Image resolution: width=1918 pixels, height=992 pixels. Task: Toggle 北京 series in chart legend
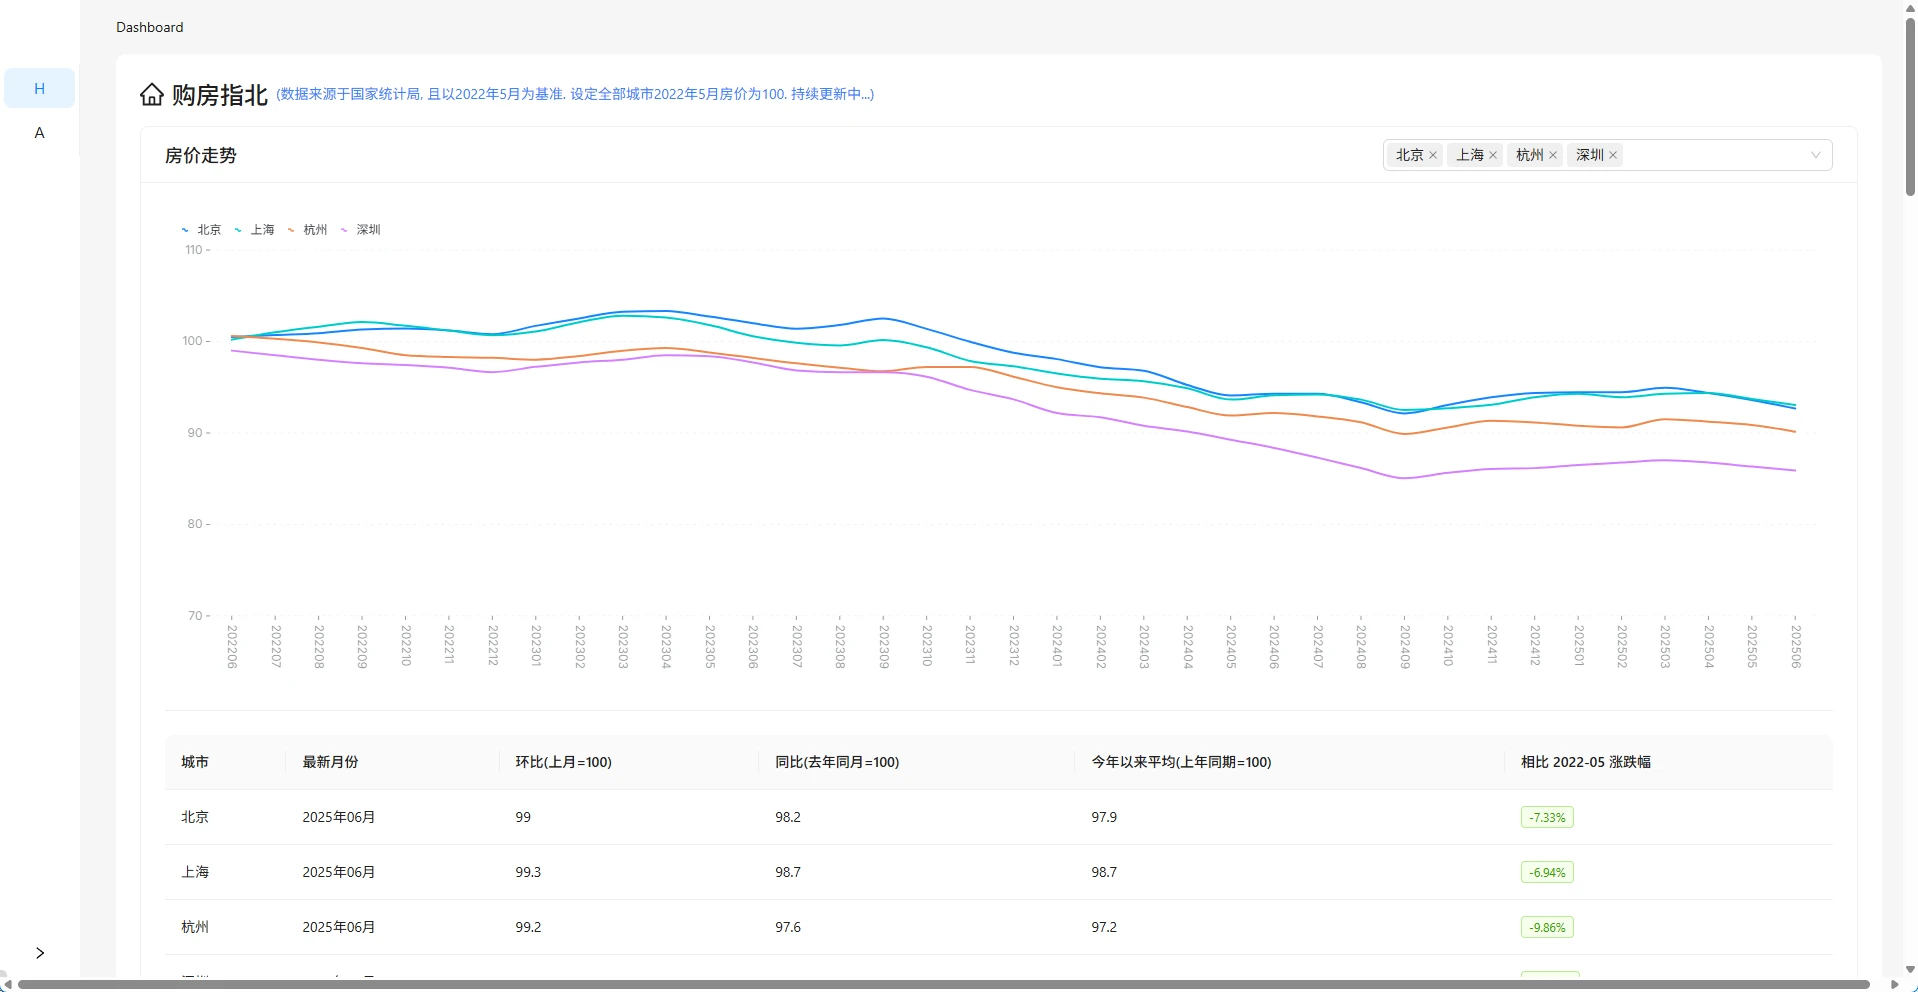202,230
